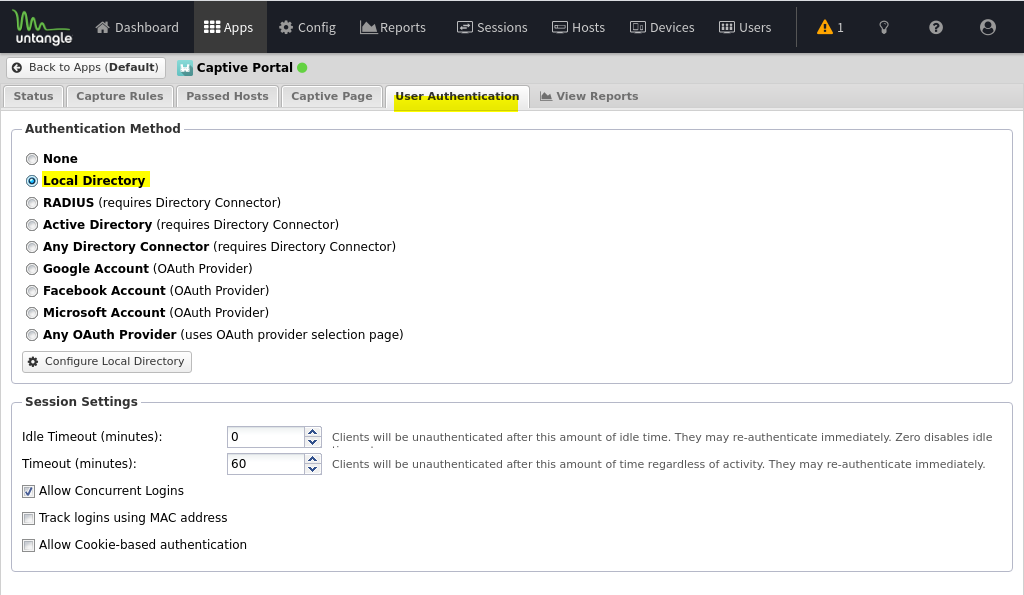Open the View Reports tab

[x=589, y=96]
